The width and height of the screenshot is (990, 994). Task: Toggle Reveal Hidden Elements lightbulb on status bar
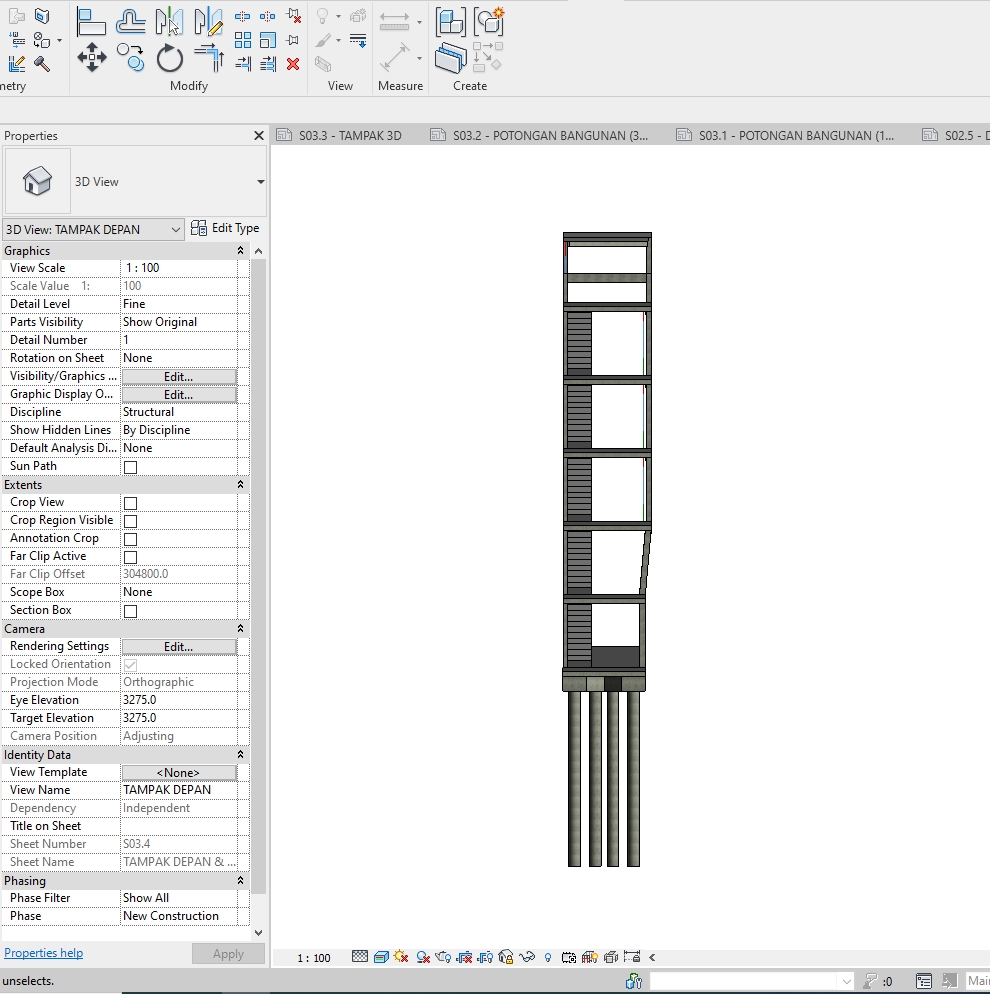pos(548,957)
